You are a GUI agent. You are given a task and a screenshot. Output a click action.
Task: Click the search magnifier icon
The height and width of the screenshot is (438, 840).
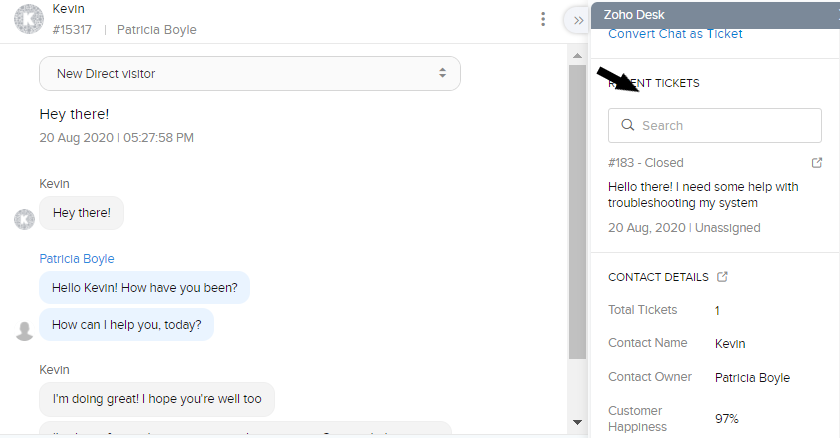[x=627, y=125]
